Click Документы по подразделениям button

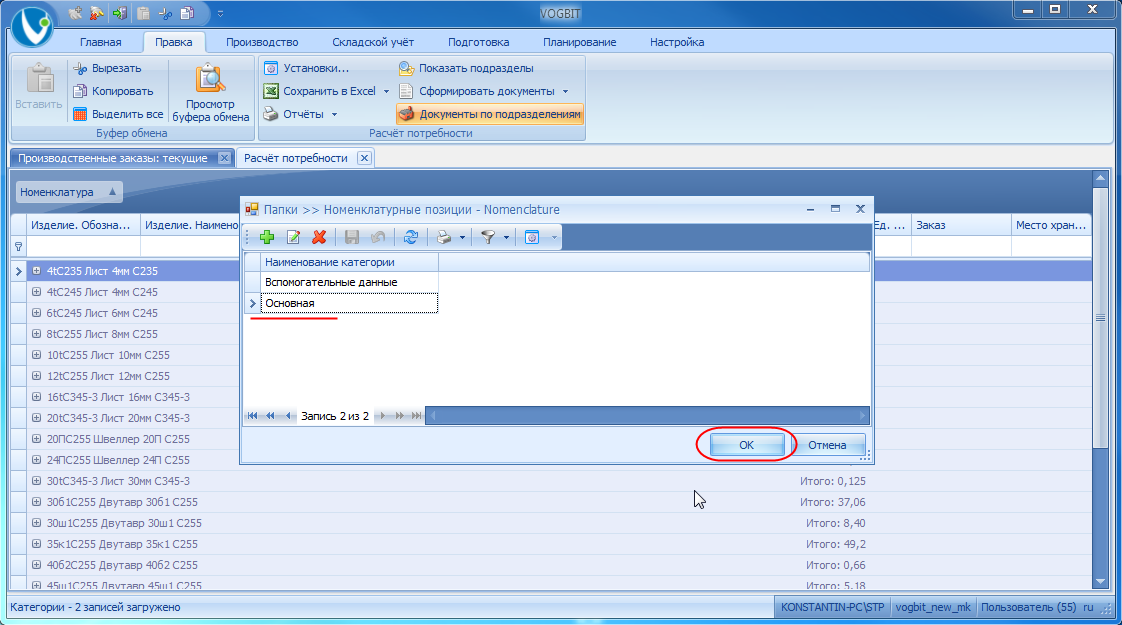pos(489,114)
